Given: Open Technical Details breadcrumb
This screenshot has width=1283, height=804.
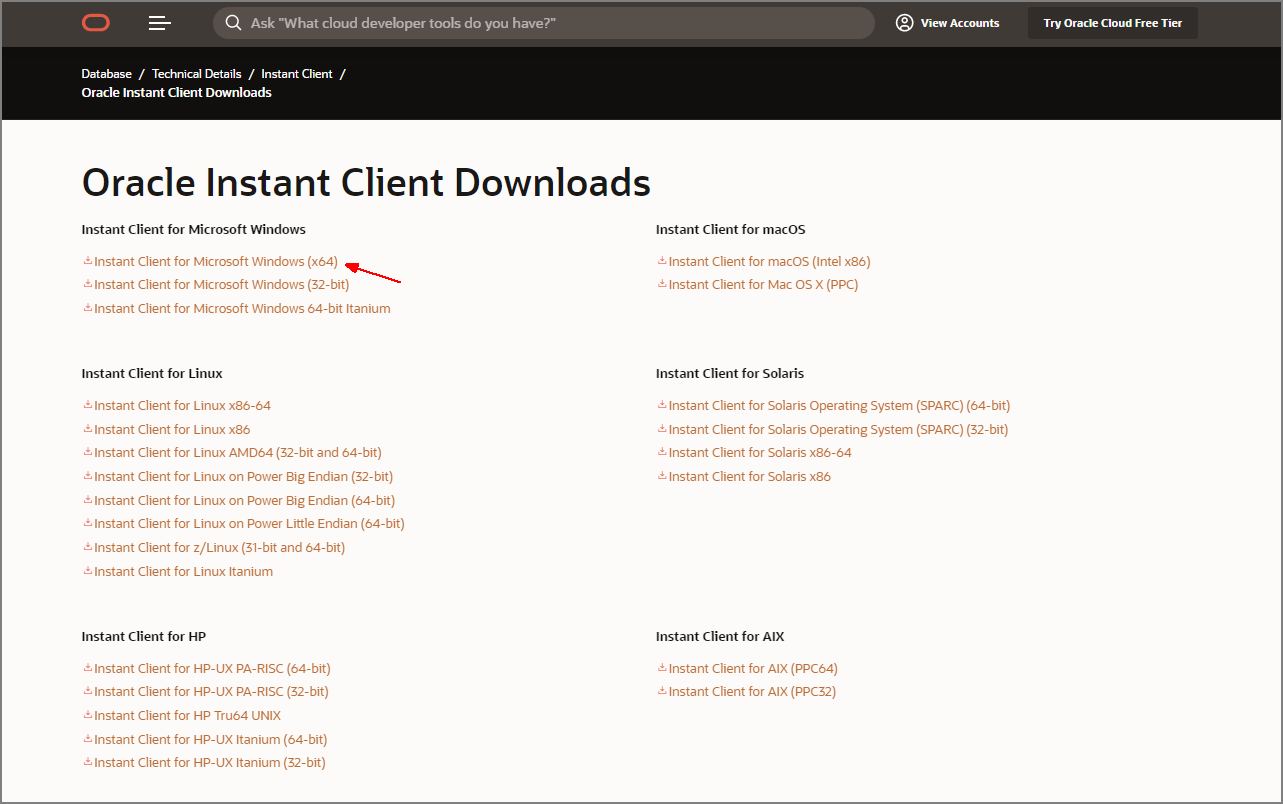Looking at the screenshot, I should [x=197, y=74].
